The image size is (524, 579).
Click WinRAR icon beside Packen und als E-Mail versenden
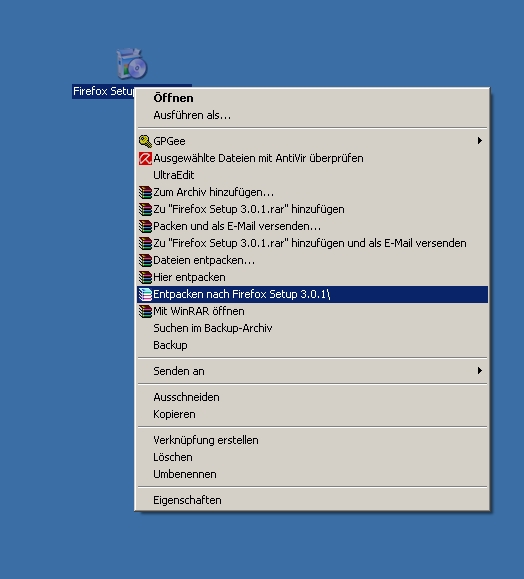pyautogui.click(x=145, y=226)
